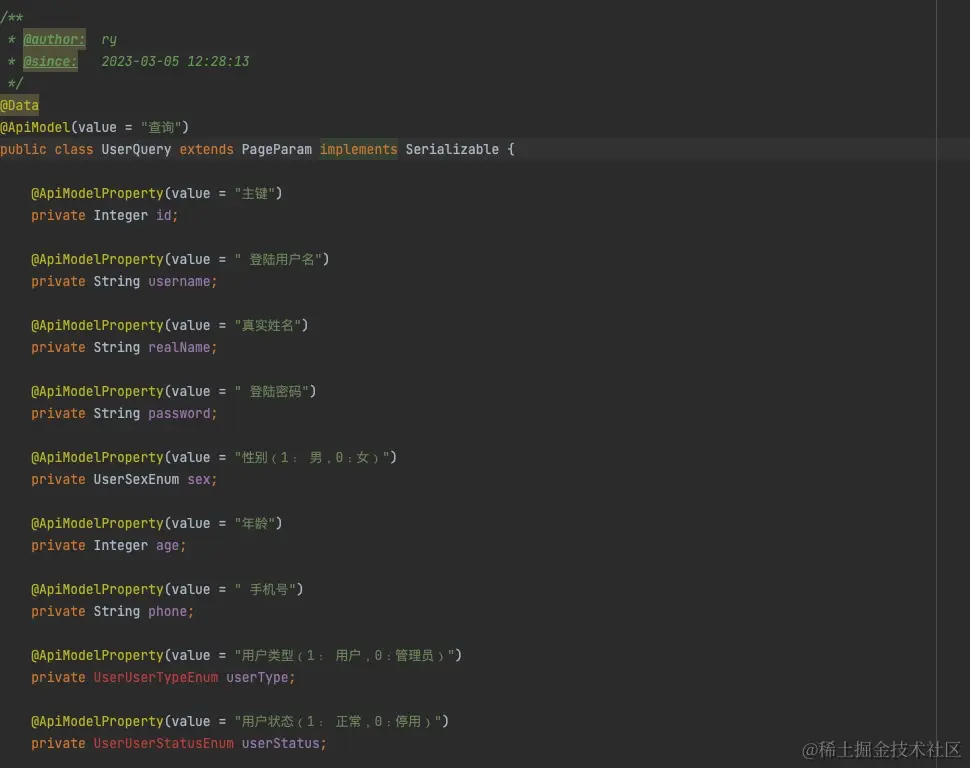Viewport: 970px width, 768px height.
Task: Click the PageParam superclass name
Action: click(x=277, y=150)
